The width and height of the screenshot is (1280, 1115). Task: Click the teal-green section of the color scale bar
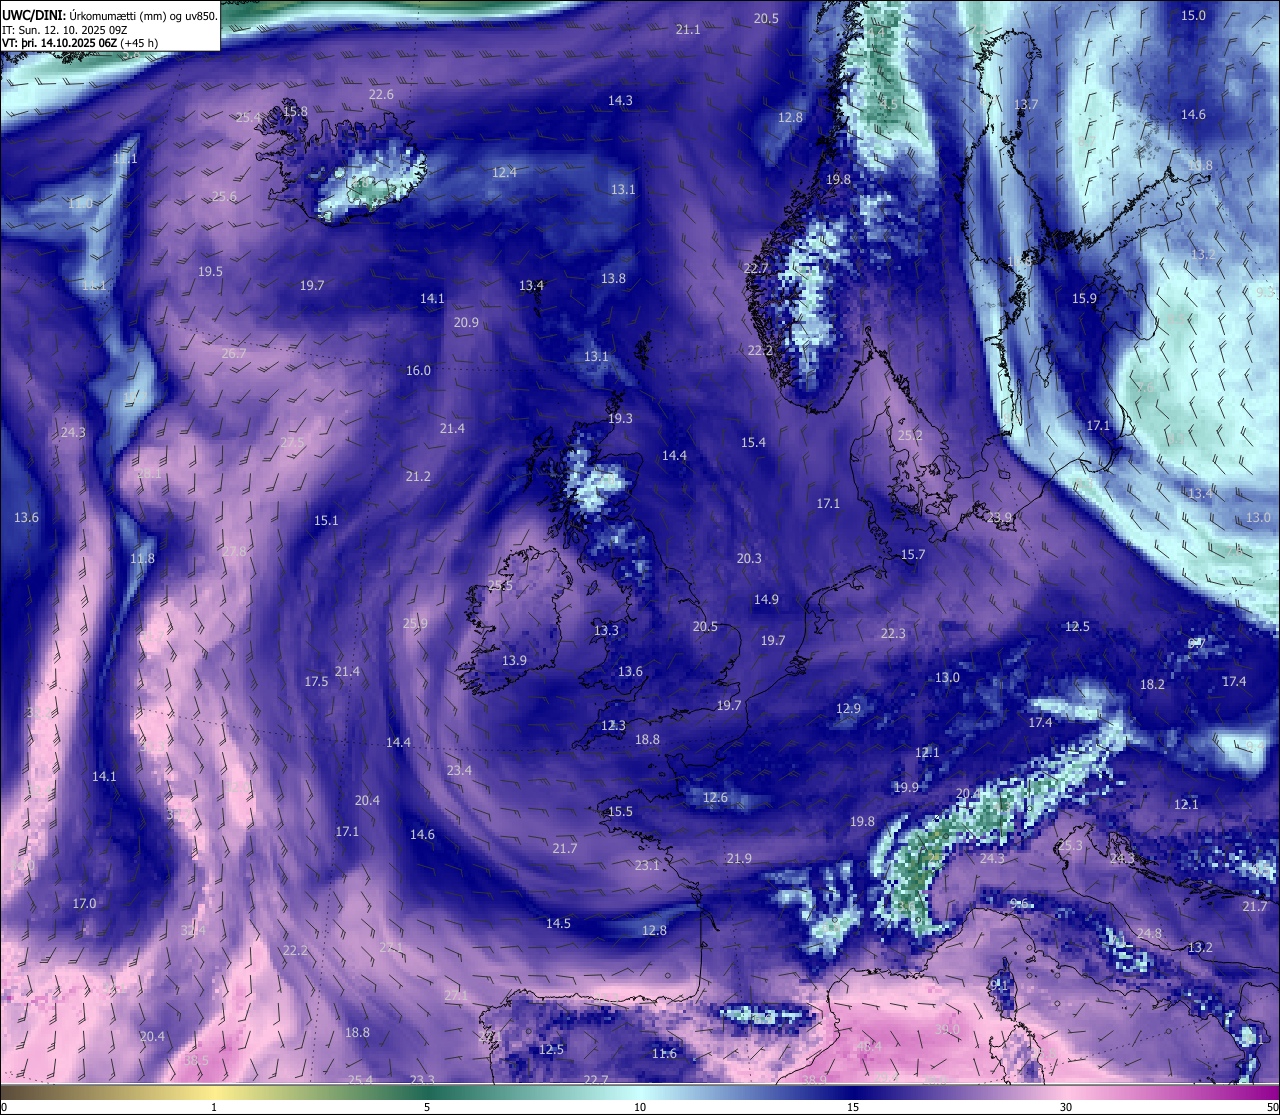coord(430,1092)
